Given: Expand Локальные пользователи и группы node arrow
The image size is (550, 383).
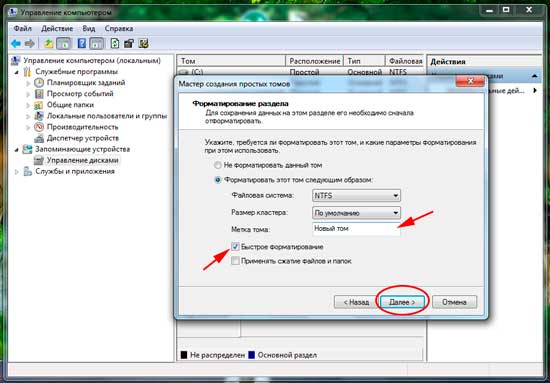Looking at the screenshot, I should 28,116.
